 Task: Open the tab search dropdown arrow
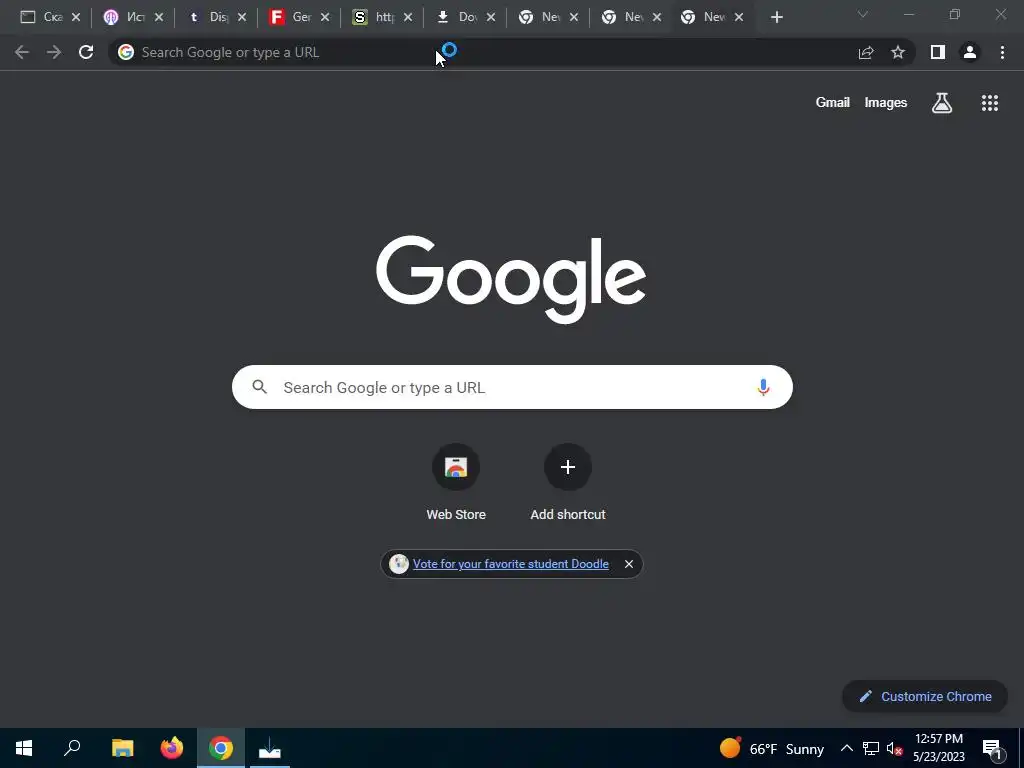coord(863,14)
